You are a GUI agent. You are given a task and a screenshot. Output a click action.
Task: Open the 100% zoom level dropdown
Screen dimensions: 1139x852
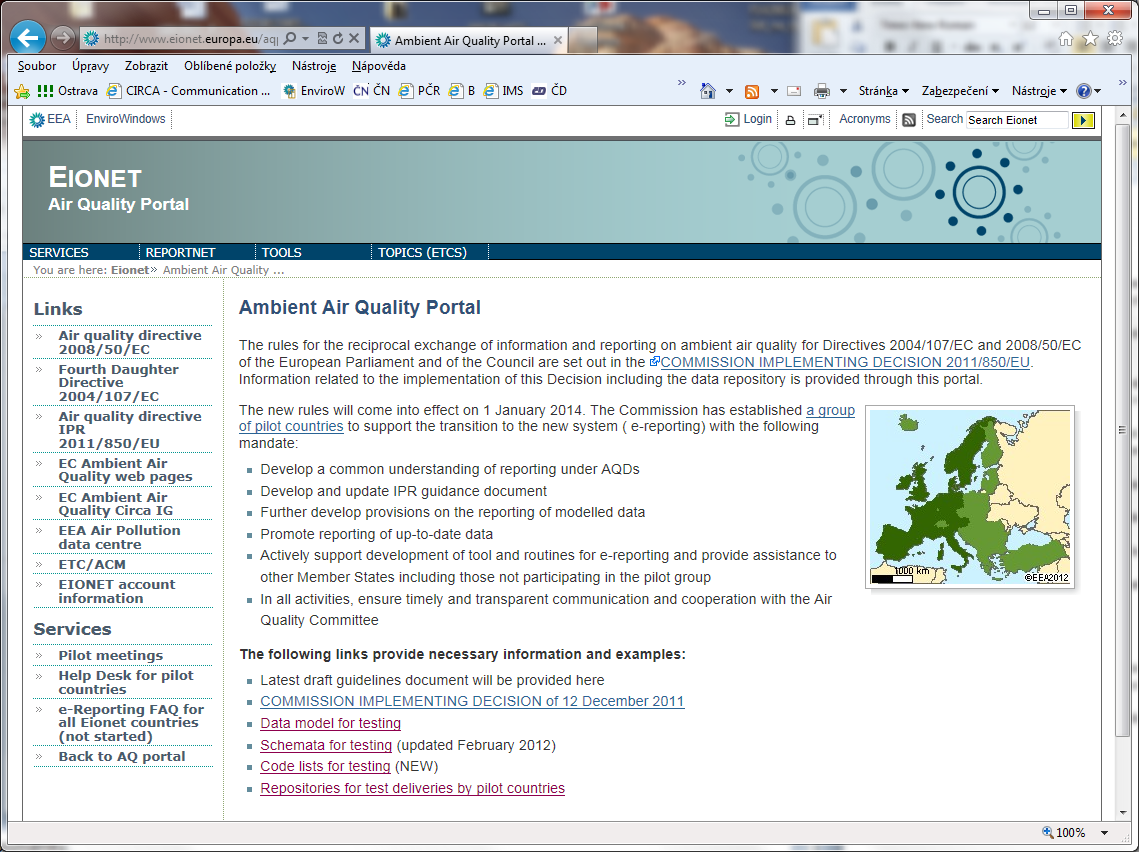pyautogui.click(x=1104, y=833)
